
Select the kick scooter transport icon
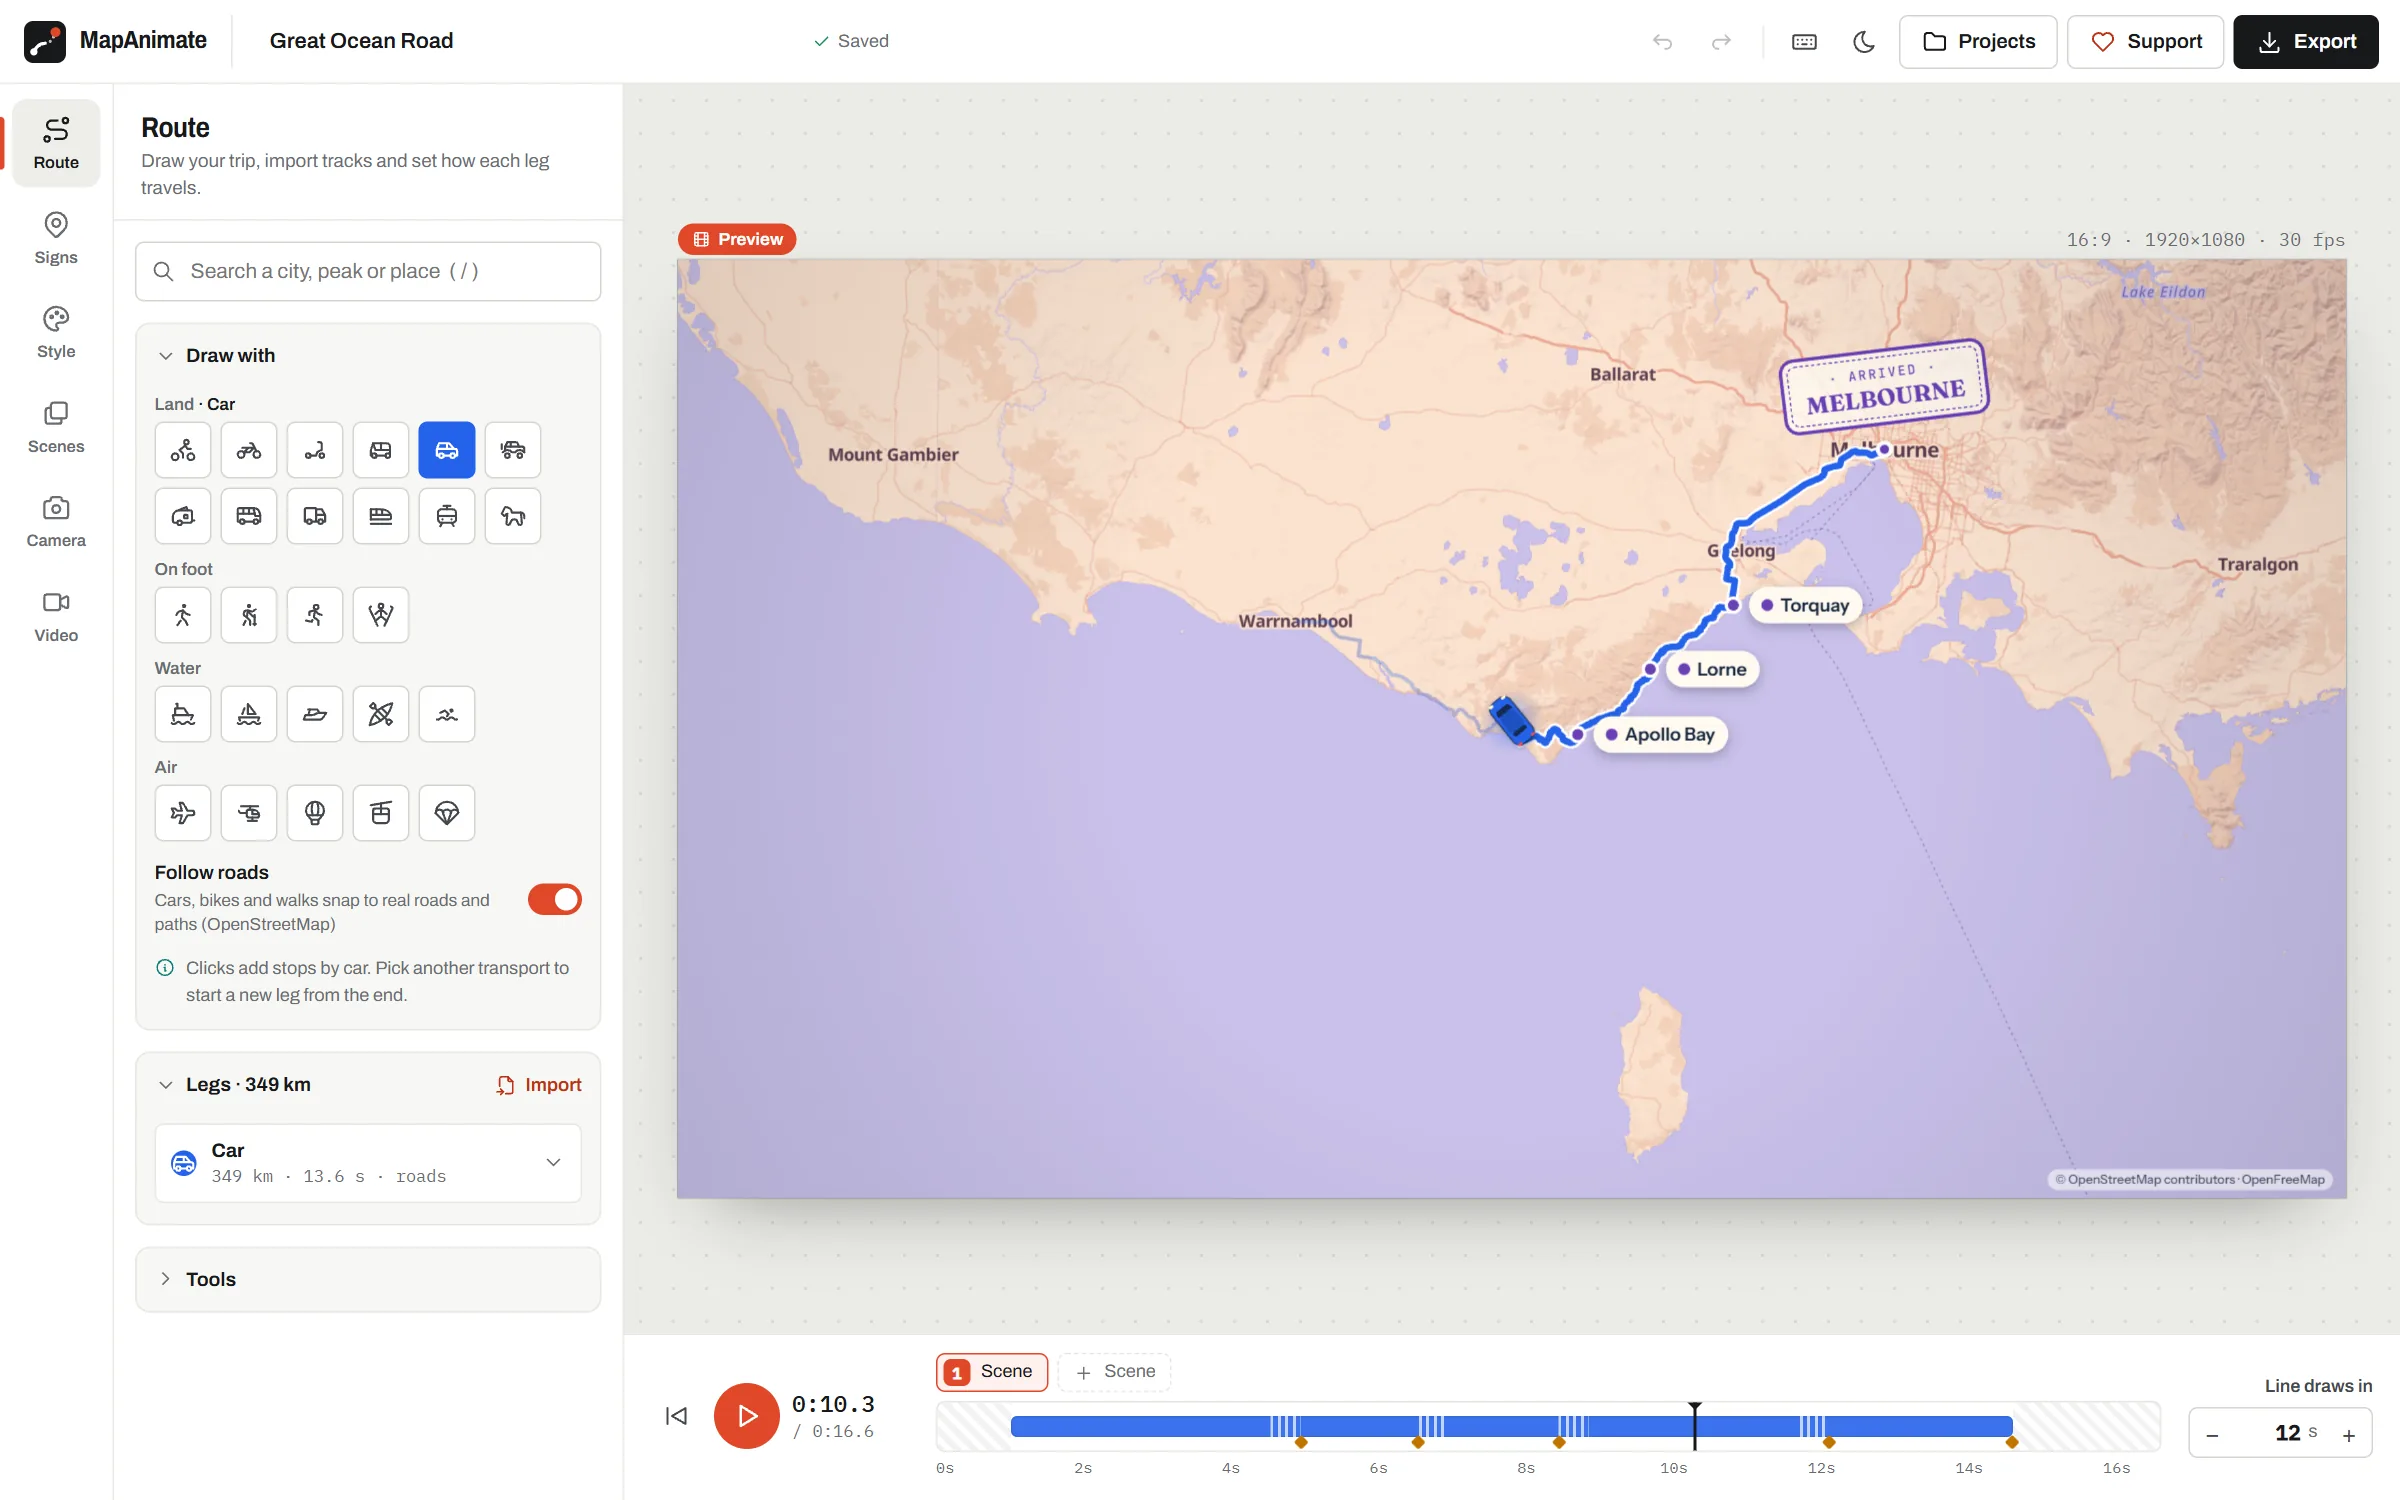pyautogui.click(x=315, y=450)
